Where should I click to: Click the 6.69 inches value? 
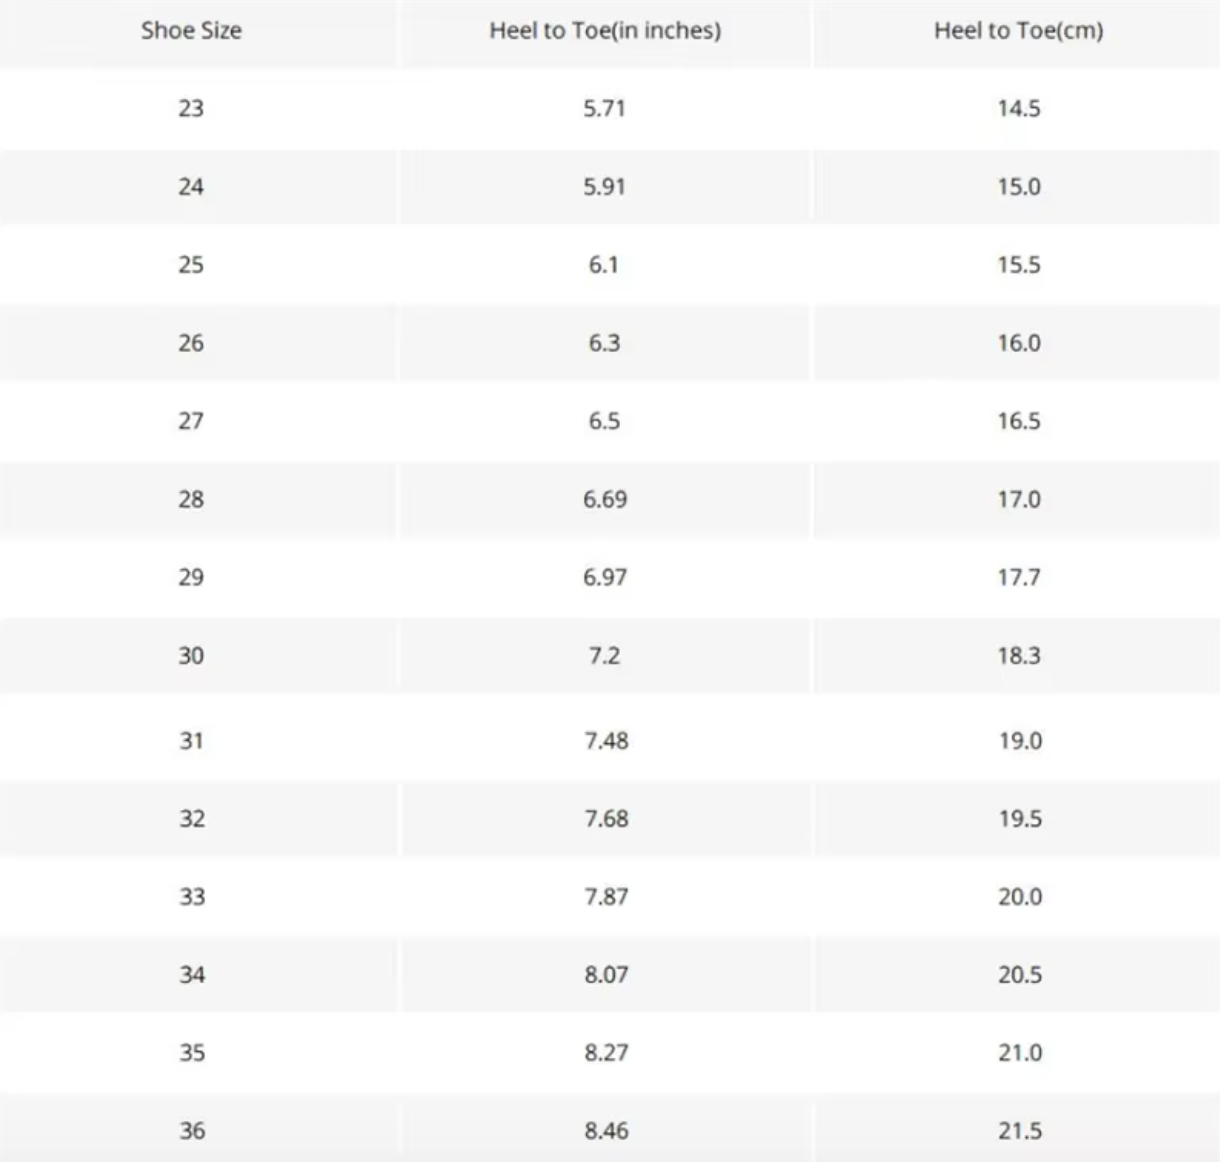coord(605,499)
